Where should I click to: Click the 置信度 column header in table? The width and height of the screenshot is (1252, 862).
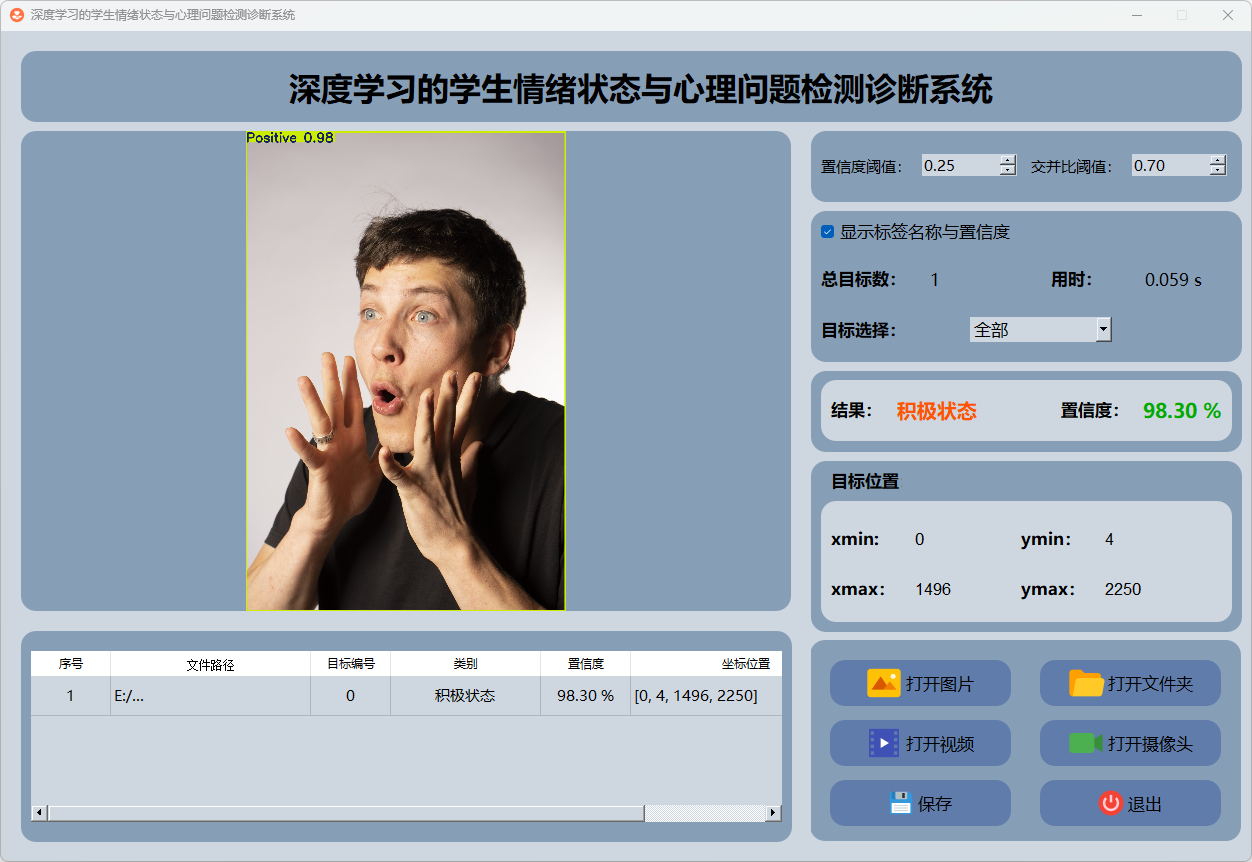point(585,664)
